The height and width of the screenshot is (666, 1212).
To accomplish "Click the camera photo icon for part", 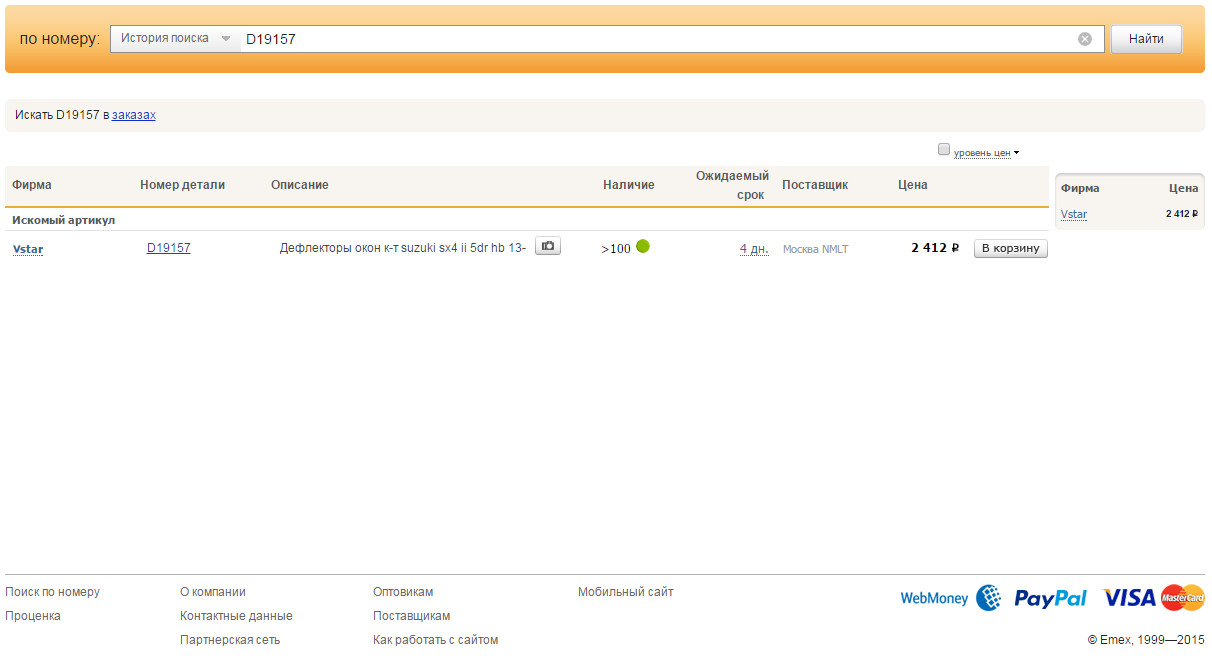I will 547,246.
